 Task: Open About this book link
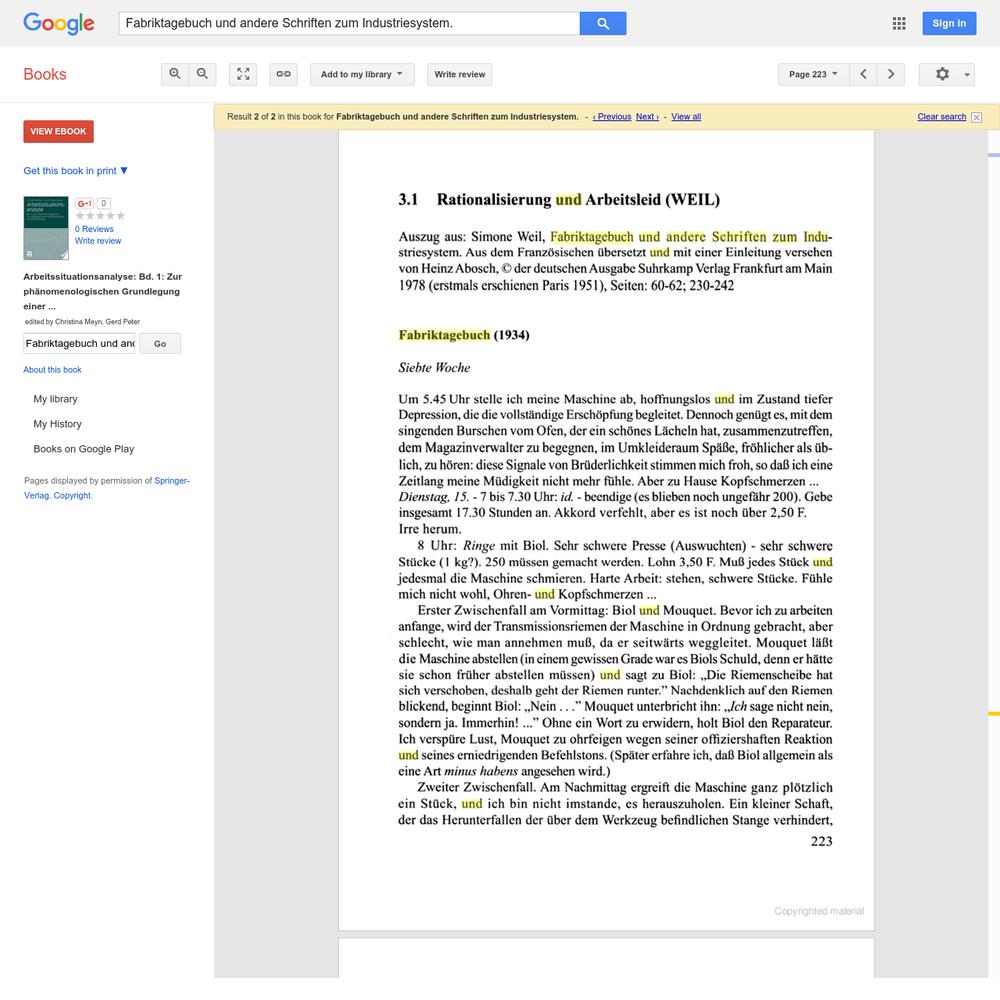pos(52,370)
